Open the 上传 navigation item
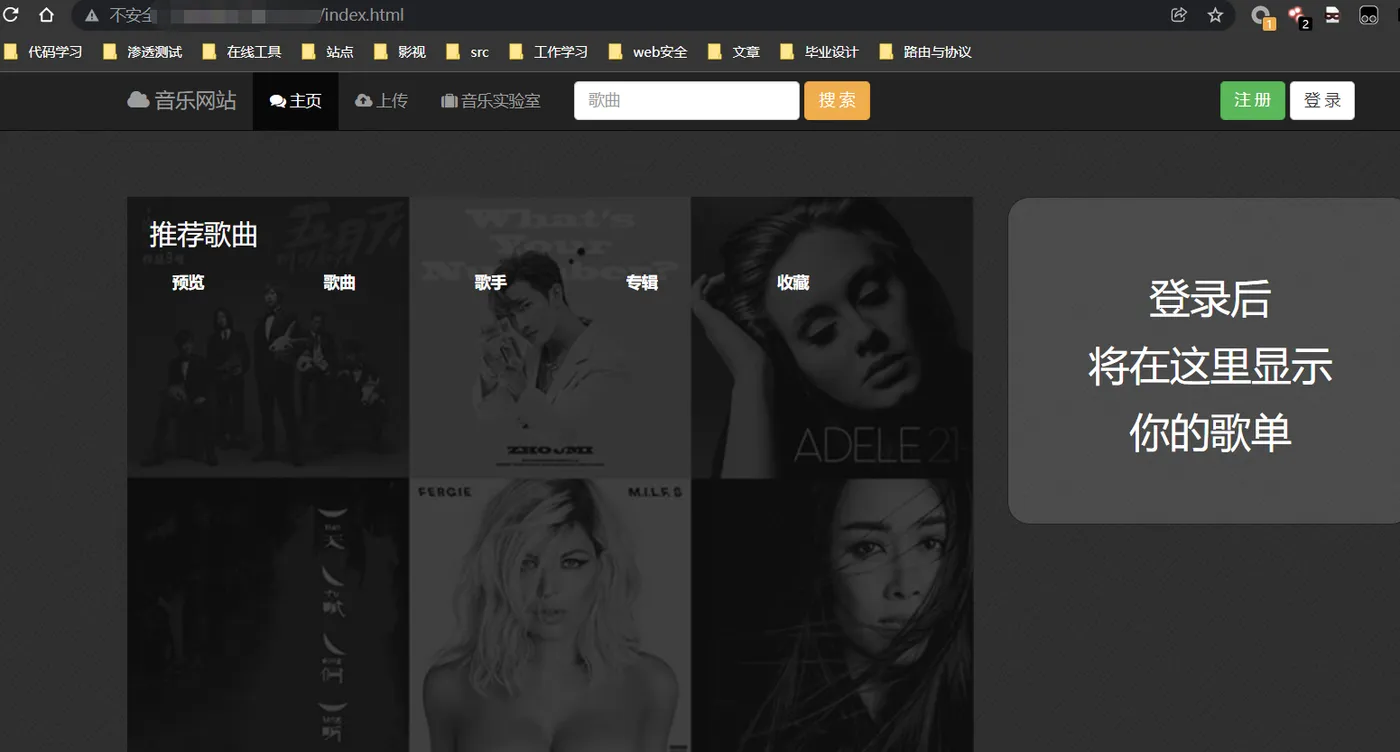The height and width of the screenshot is (752, 1400). click(382, 101)
